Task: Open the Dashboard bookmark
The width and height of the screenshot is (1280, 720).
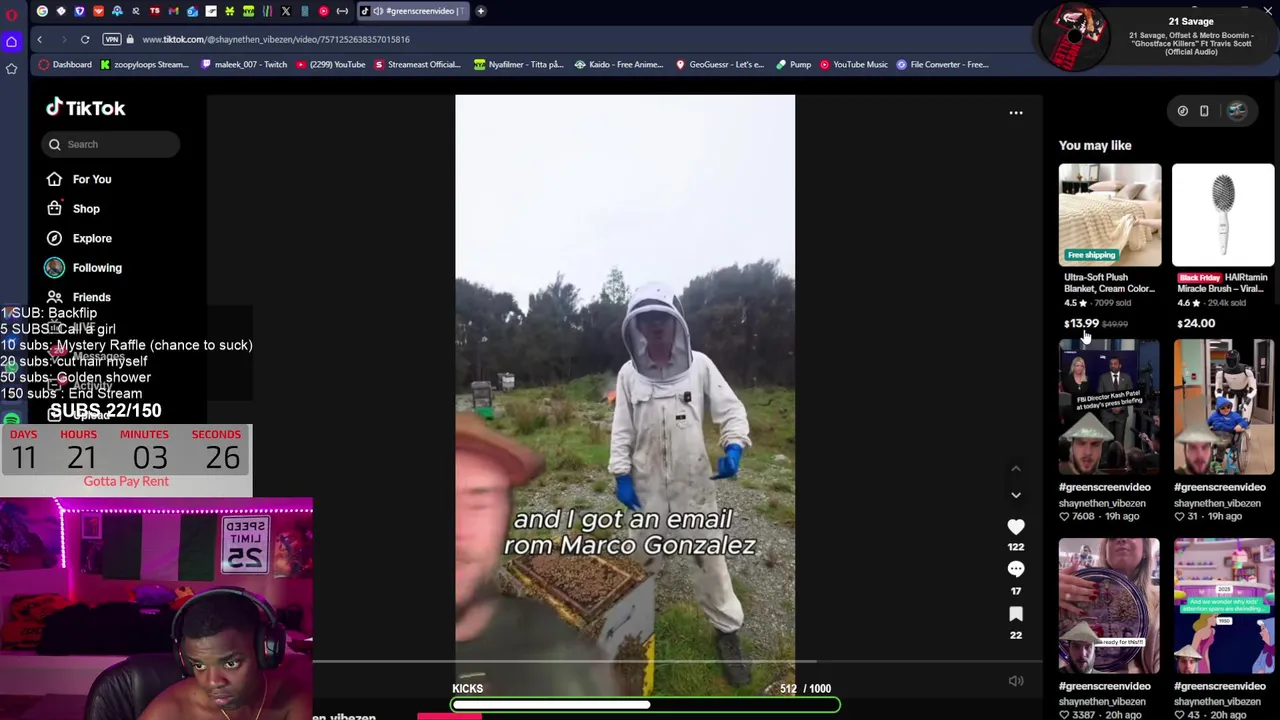Action: click(65, 64)
